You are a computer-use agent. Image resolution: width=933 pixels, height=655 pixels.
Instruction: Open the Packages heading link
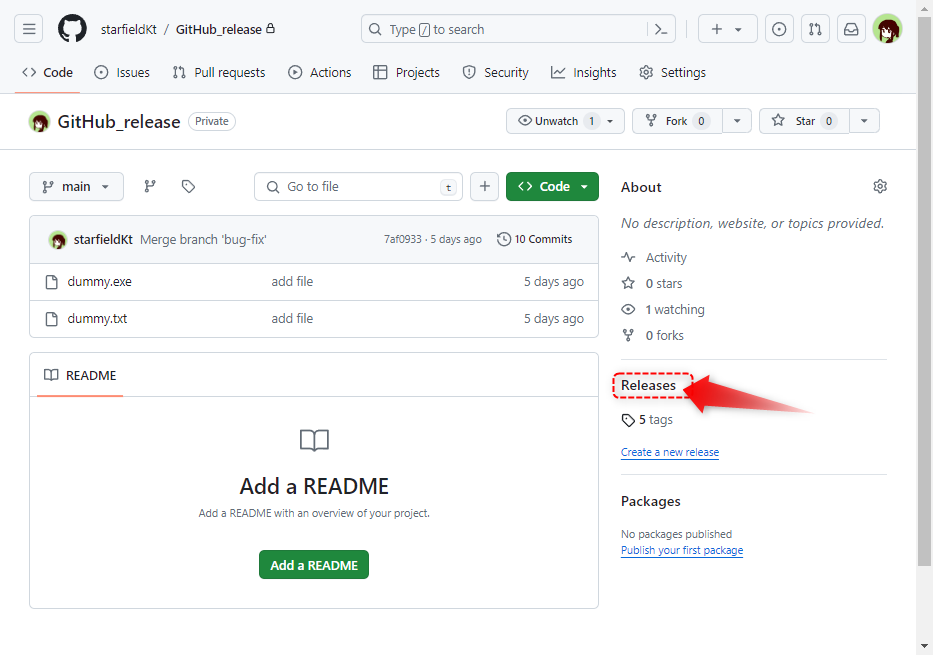click(x=651, y=502)
